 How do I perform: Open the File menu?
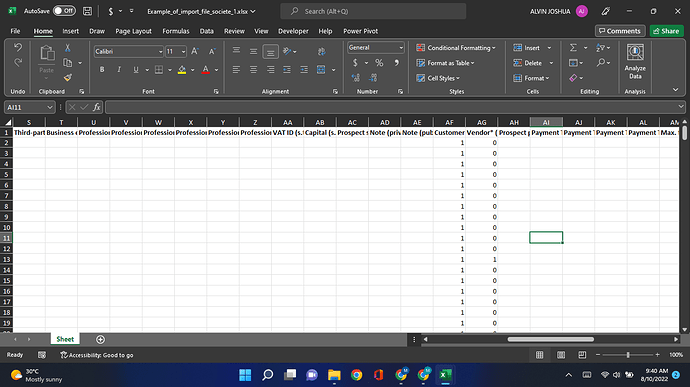click(15, 31)
